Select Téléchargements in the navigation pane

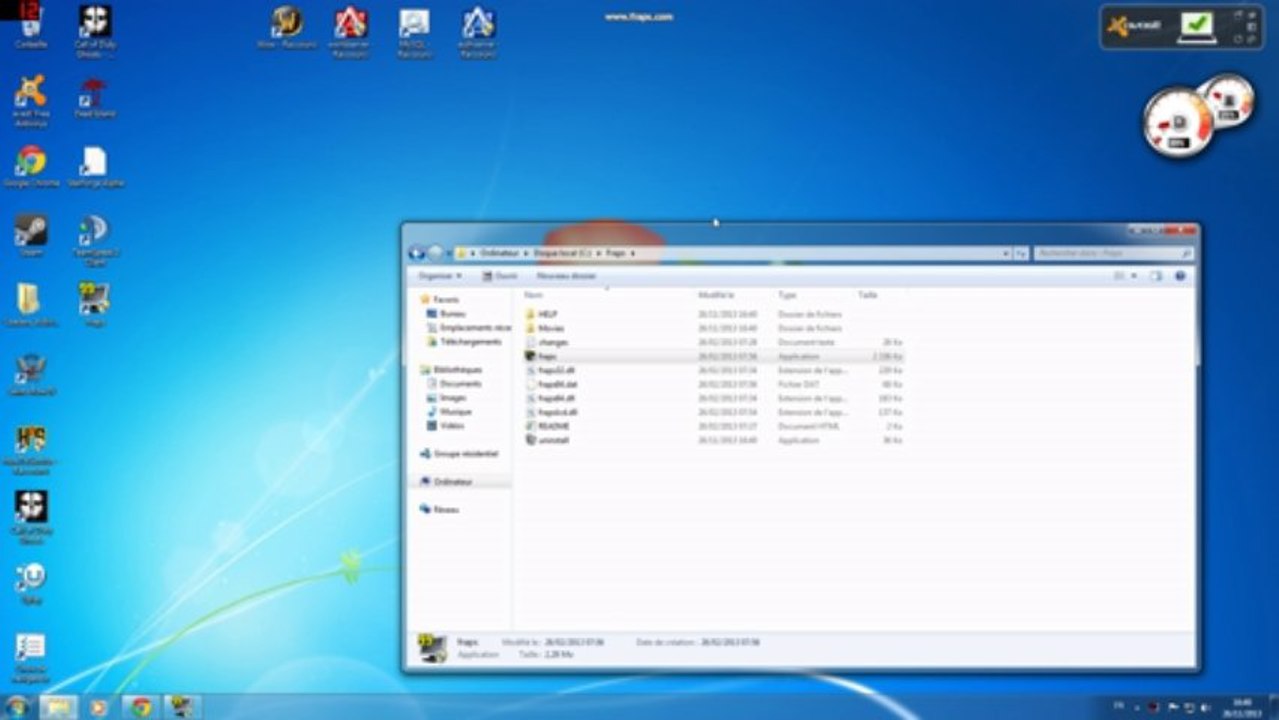pyautogui.click(x=464, y=341)
